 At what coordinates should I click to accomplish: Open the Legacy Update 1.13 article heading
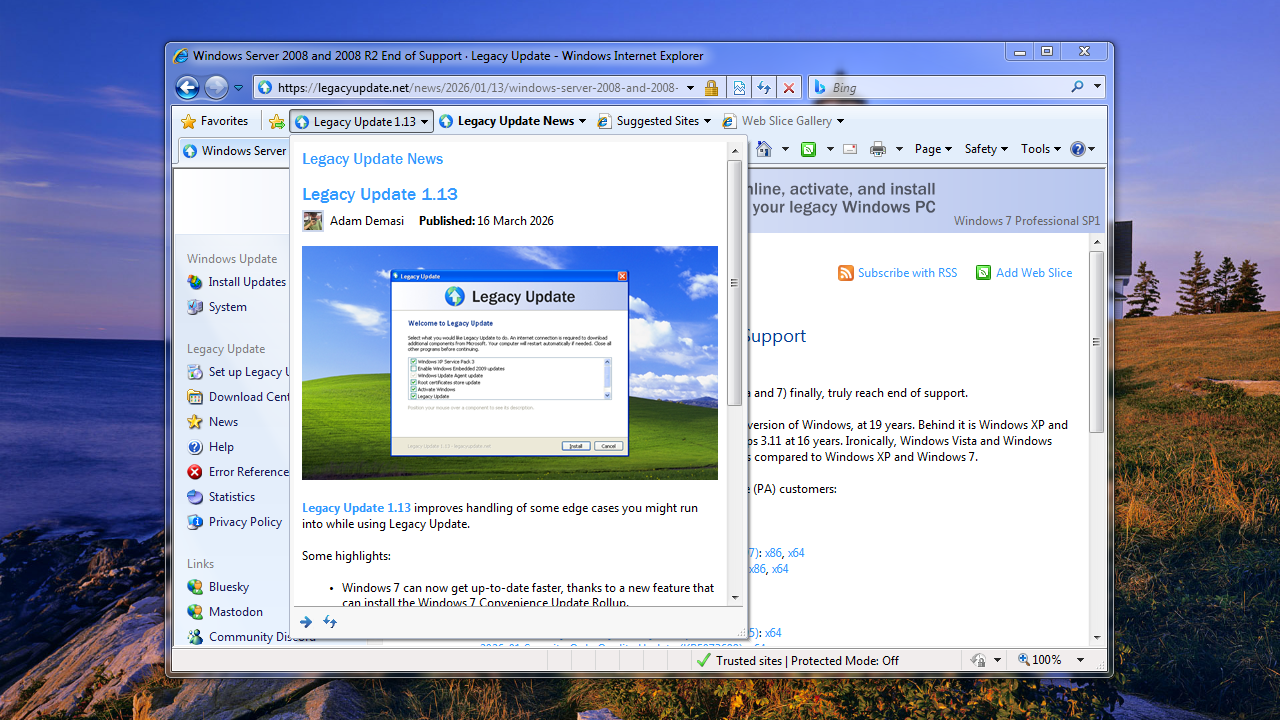coord(380,194)
